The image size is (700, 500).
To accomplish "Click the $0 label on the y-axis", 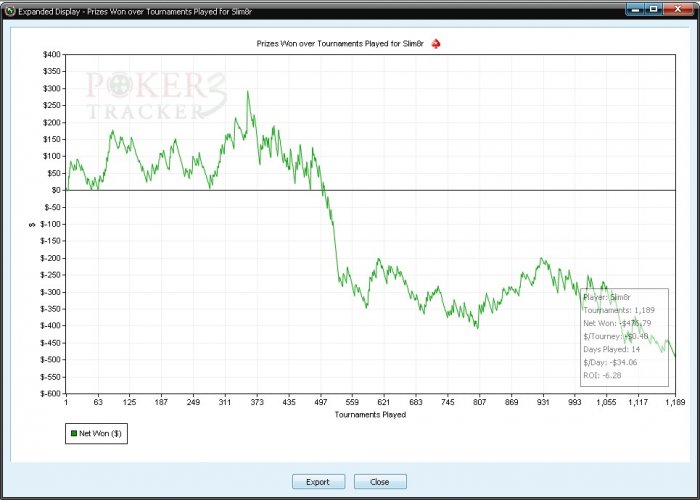I will (x=55, y=190).
